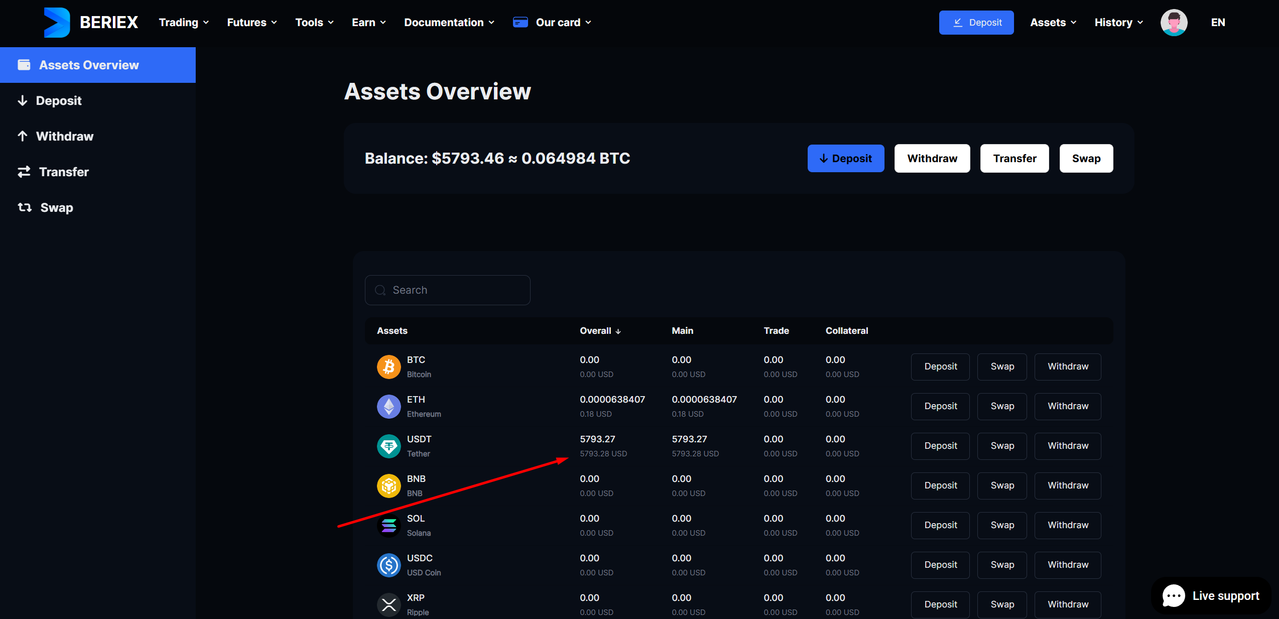
Task: Click Withdraw in the SOL row
Action: [x=1068, y=525]
